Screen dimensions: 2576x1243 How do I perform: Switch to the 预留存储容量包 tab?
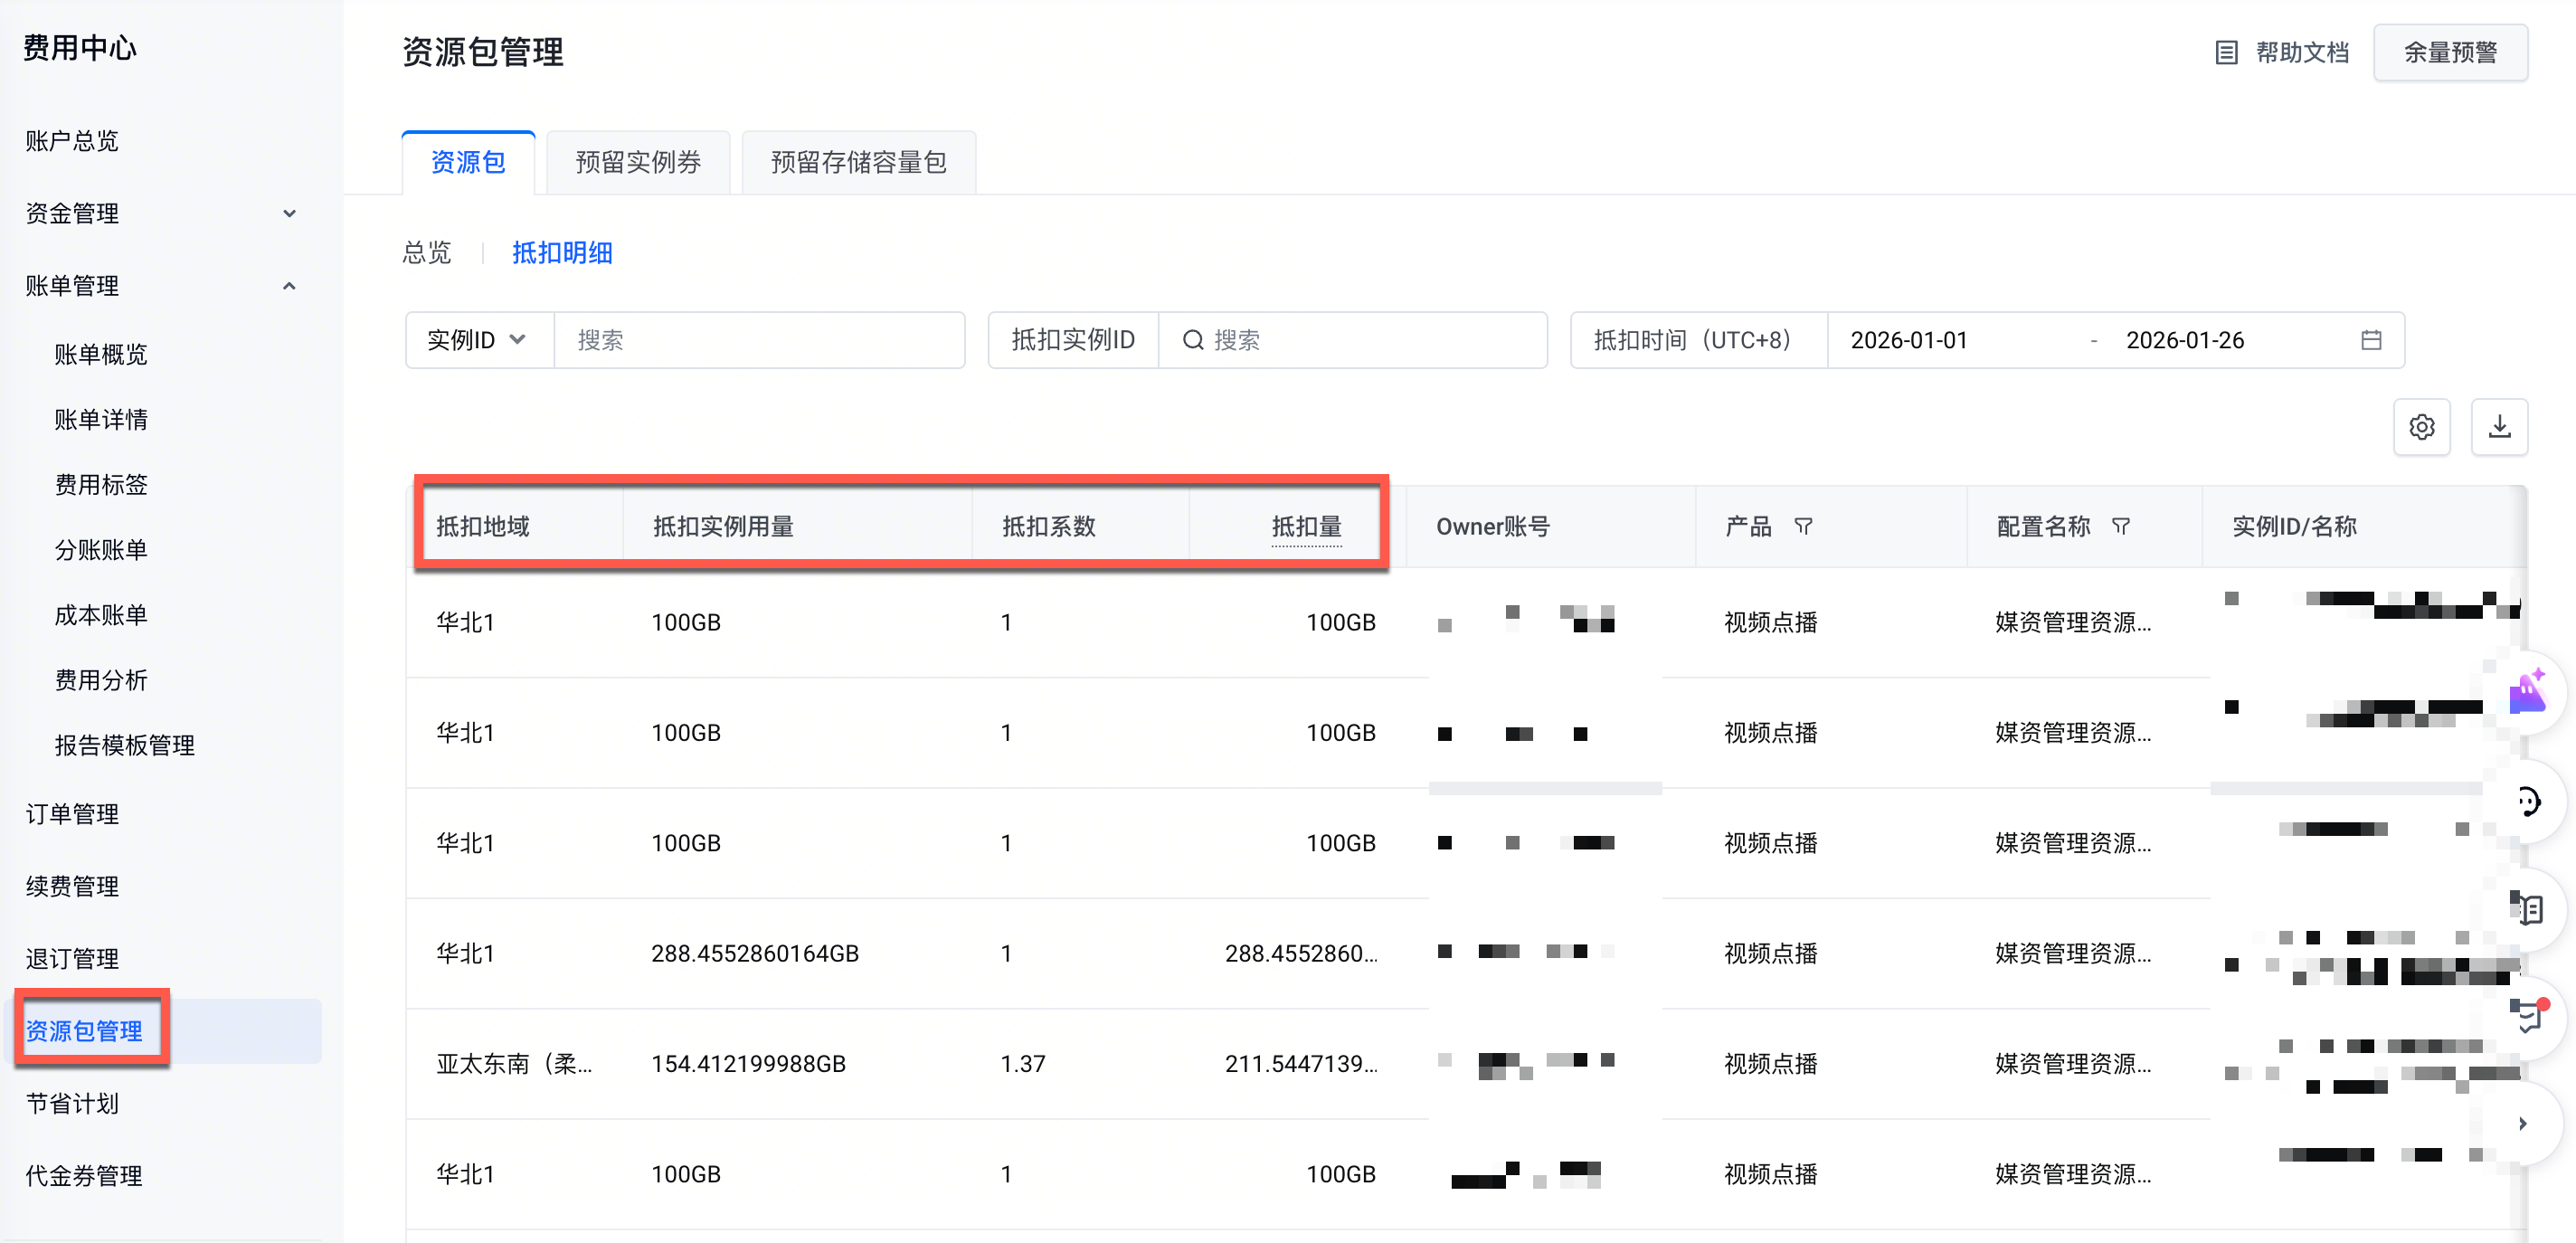pyautogui.click(x=858, y=162)
